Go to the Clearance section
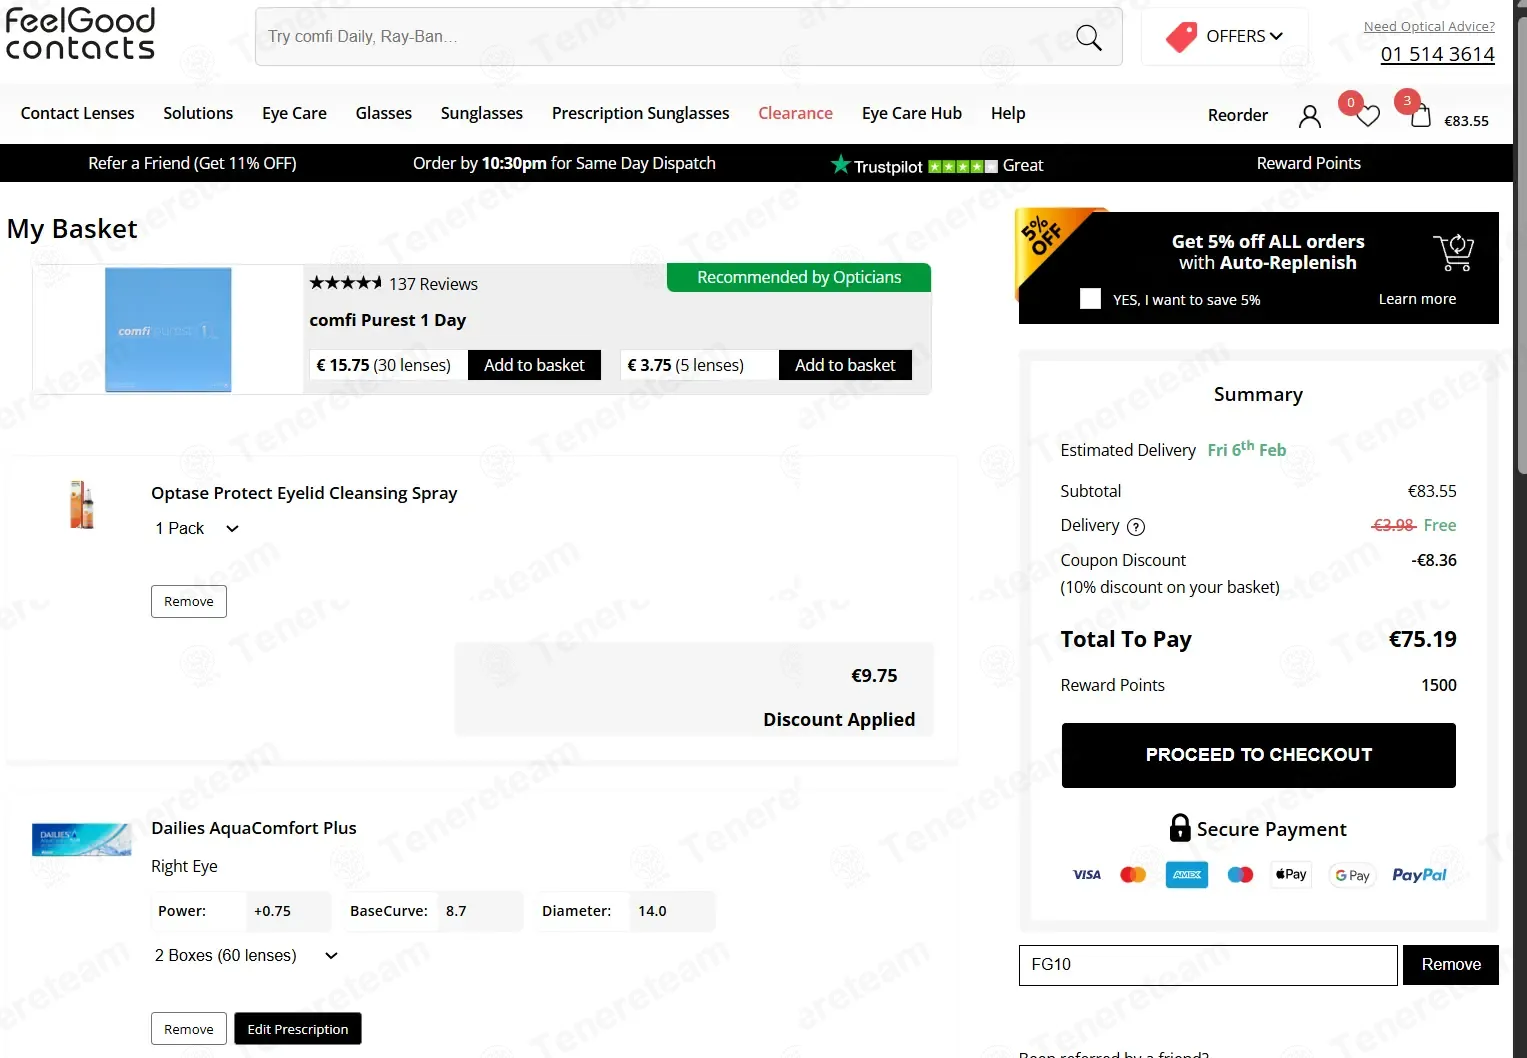This screenshot has height=1058, width=1527. tap(795, 113)
